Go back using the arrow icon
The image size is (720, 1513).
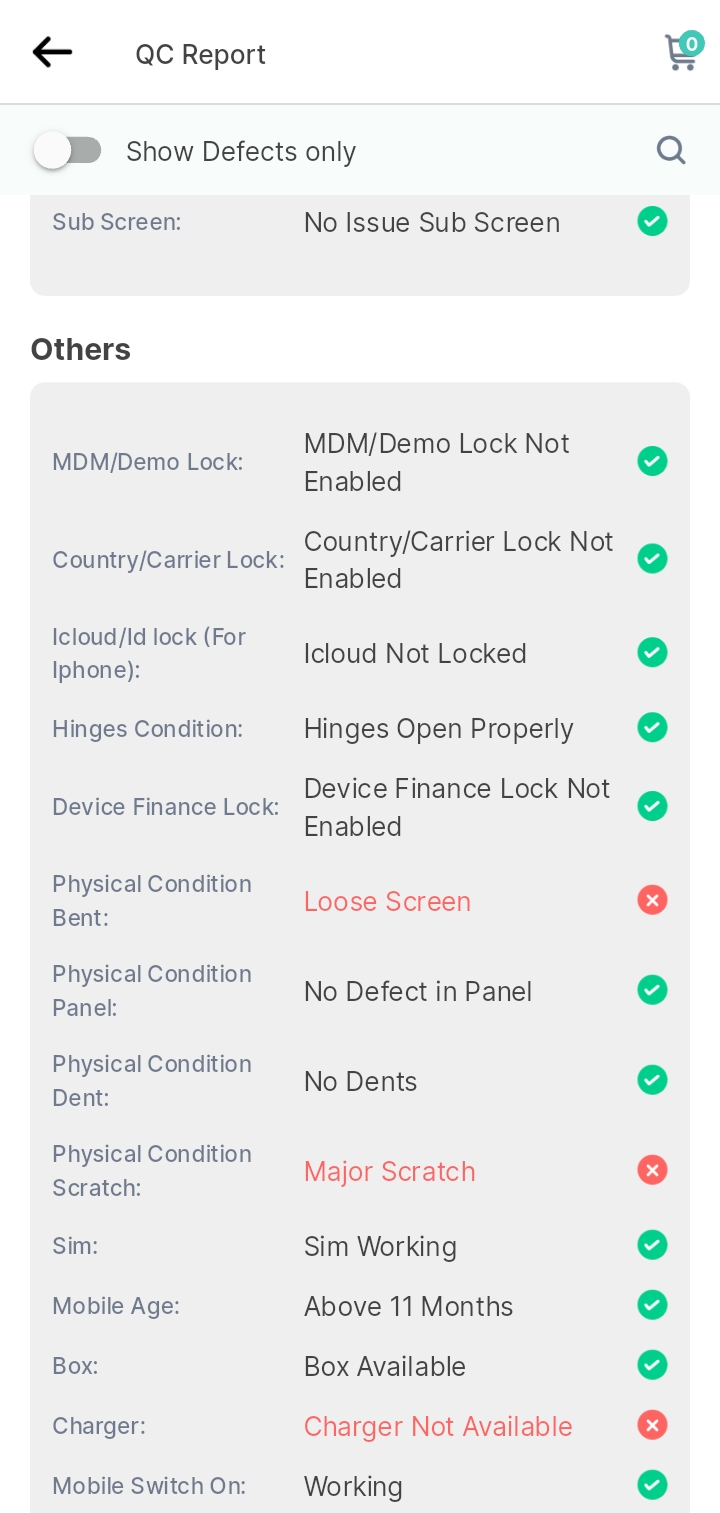point(52,52)
